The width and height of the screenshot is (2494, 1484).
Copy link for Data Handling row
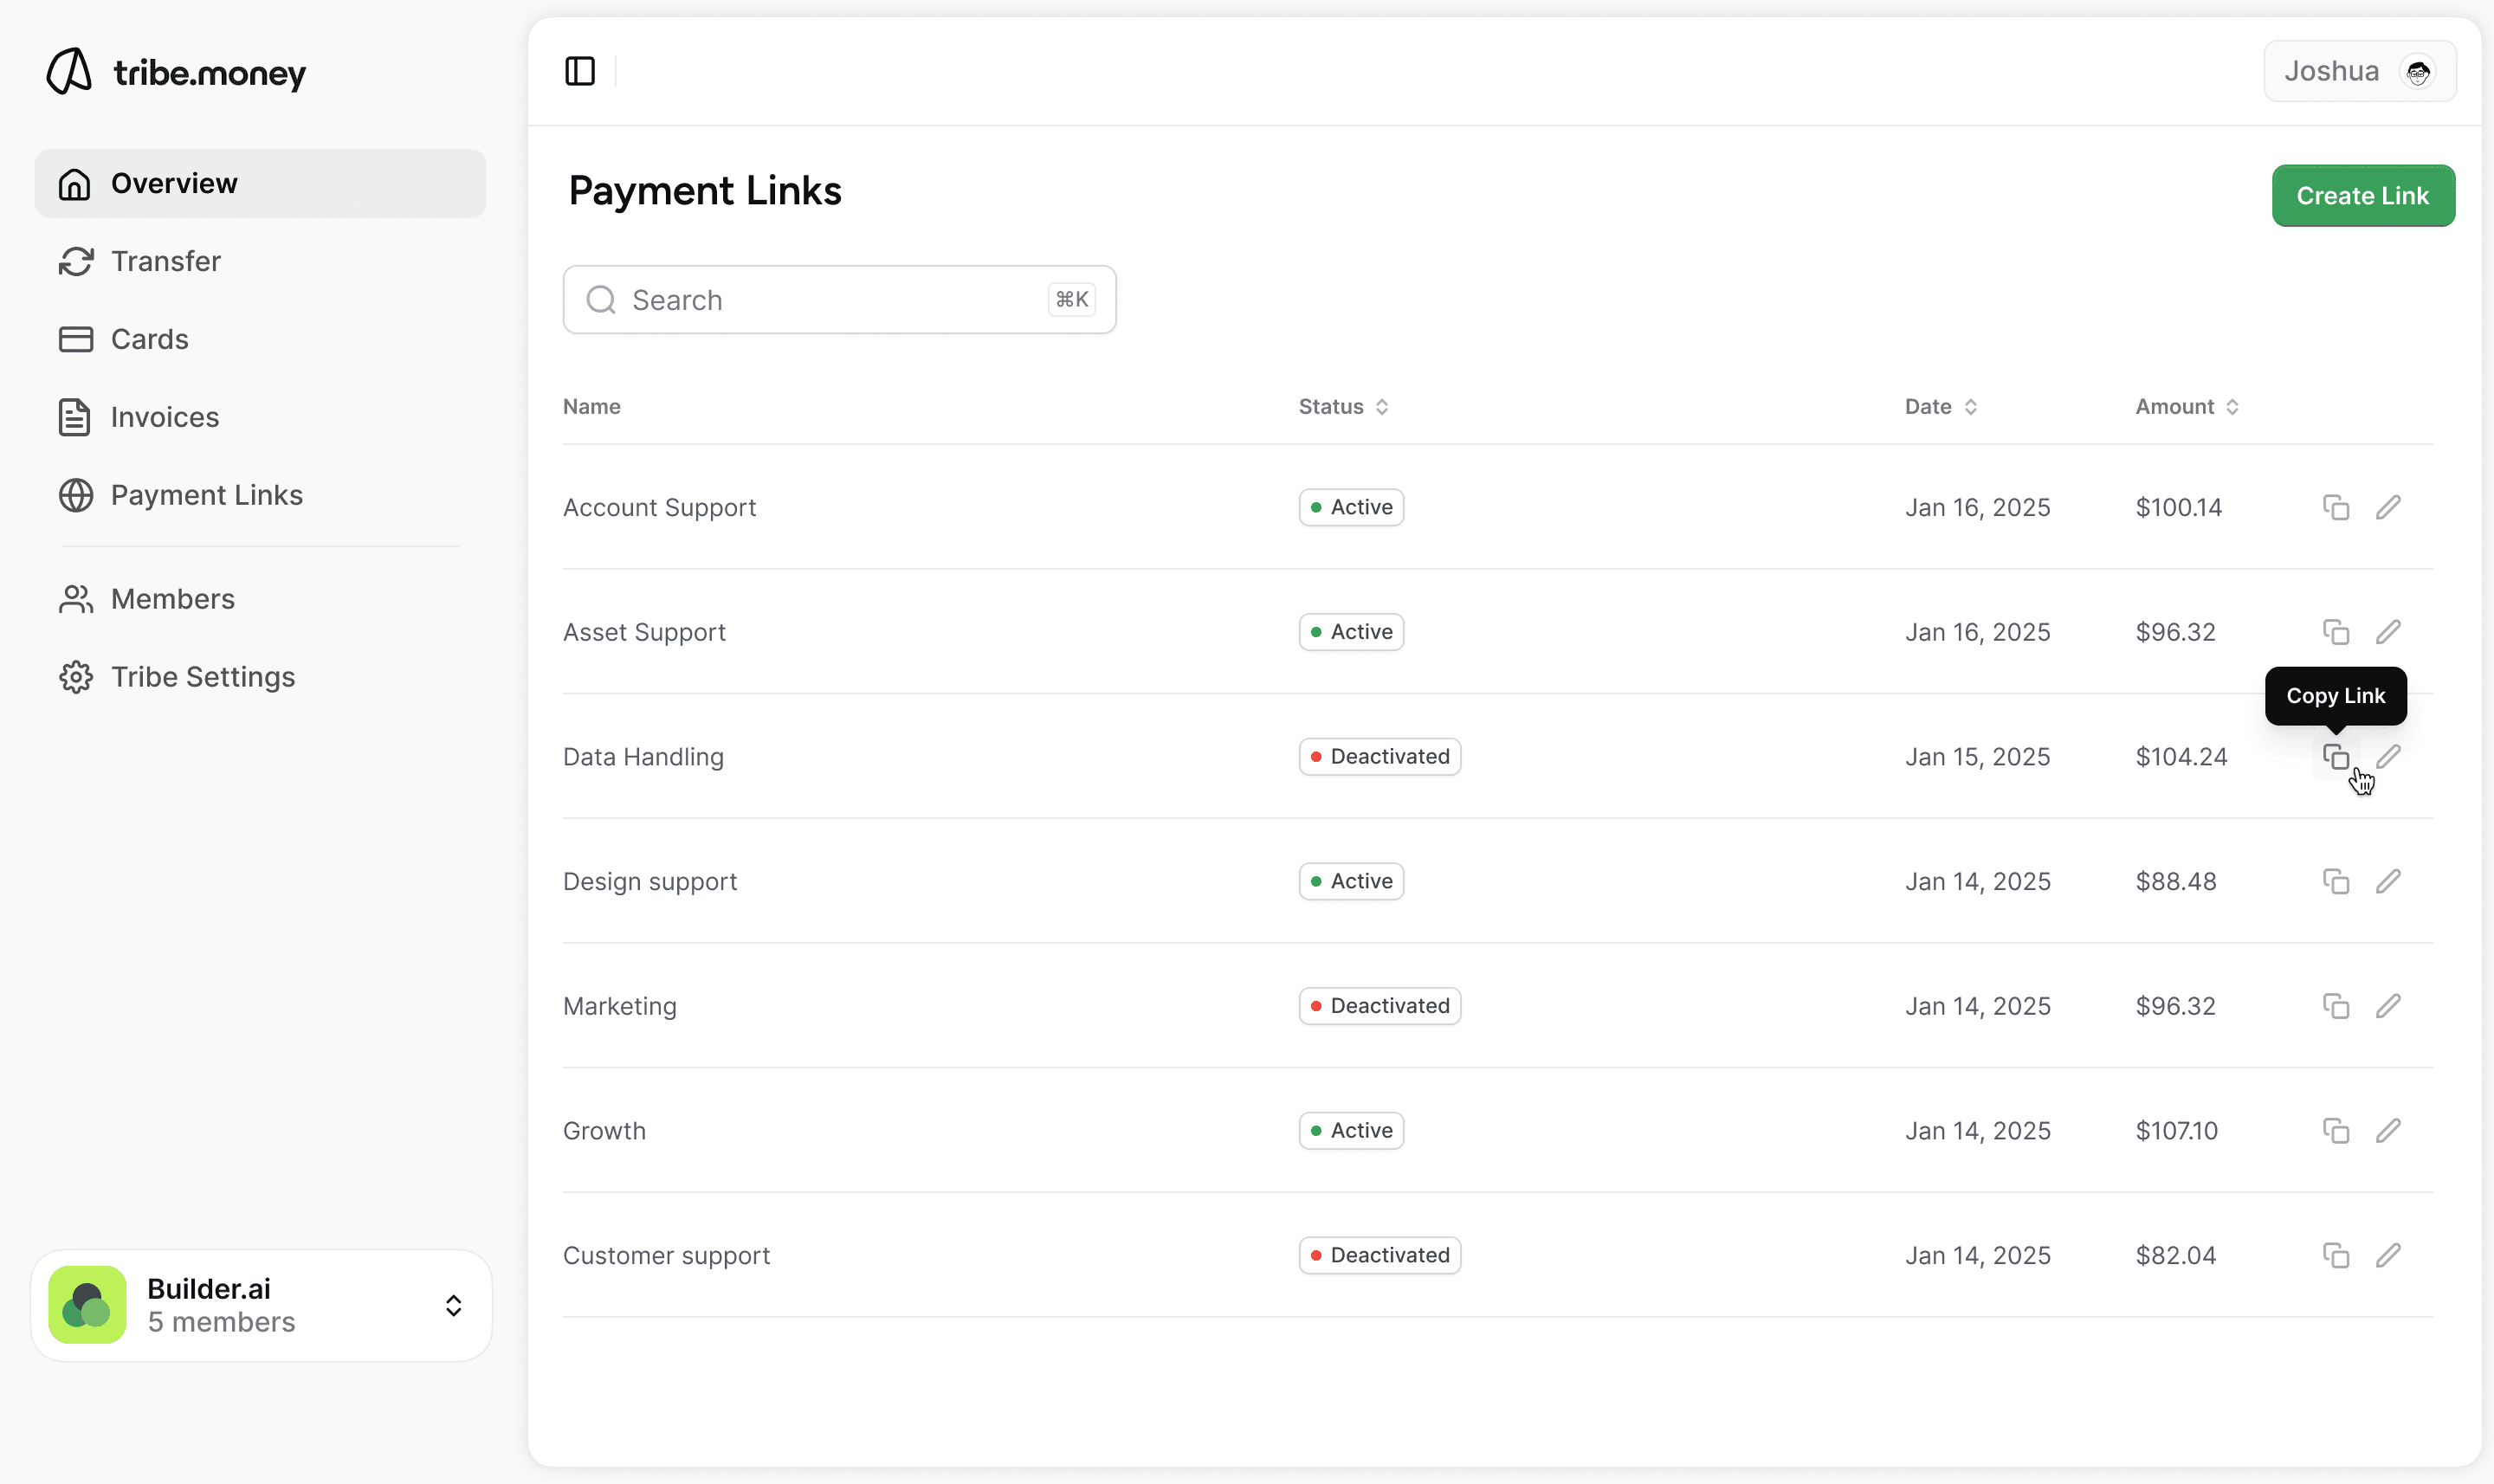click(x=2335, y=757)
